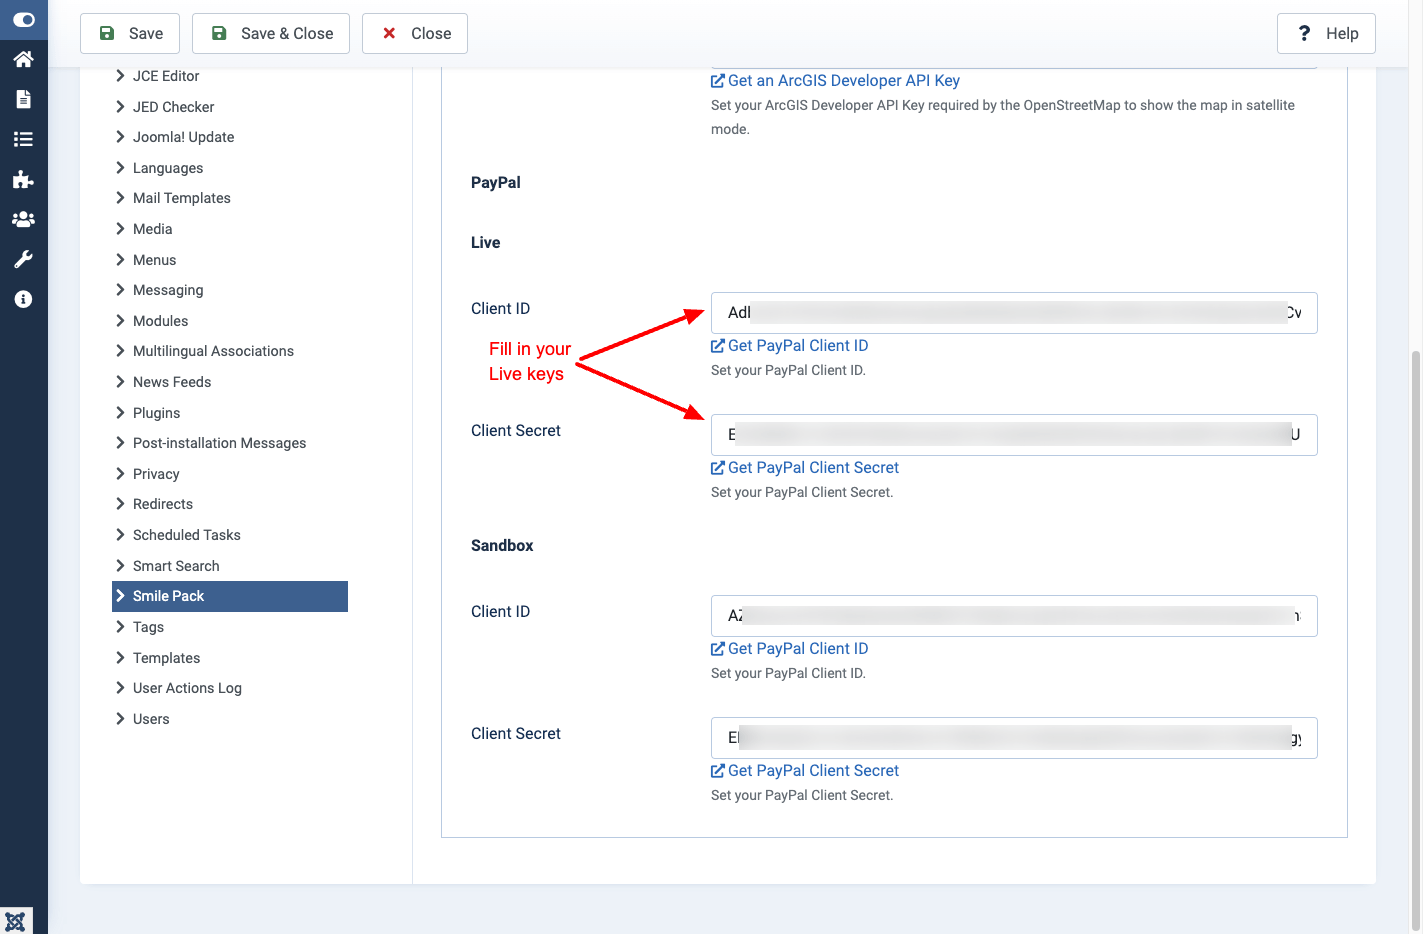
Task: Open the Menus list icon in the sidebar
Action: tap(23, 139)
